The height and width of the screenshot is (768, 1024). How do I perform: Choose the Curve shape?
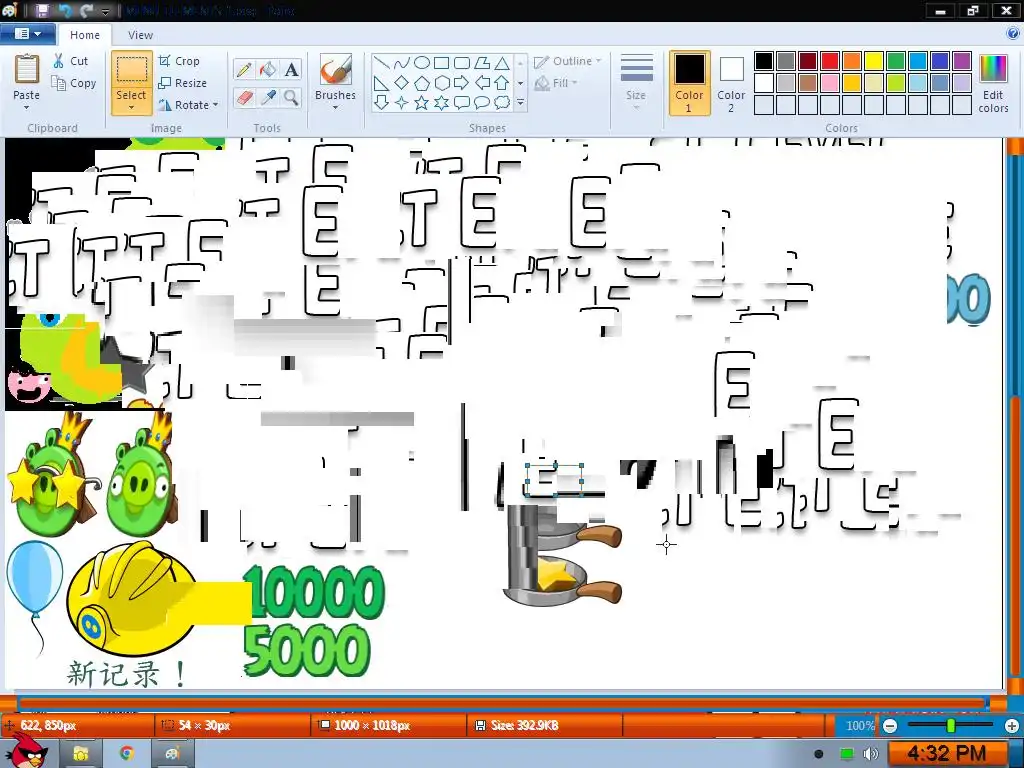(x=402, y=63)
